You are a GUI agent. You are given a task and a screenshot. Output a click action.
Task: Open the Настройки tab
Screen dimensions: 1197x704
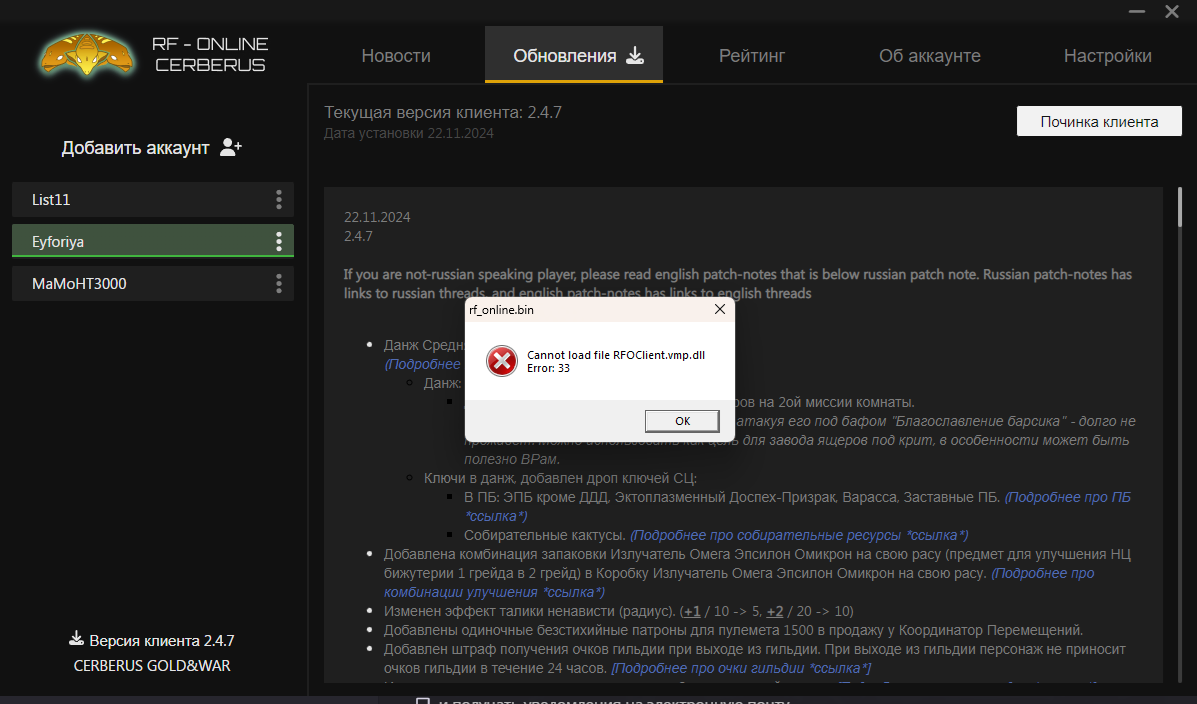pyautogui.click(x=1108, y=56)
